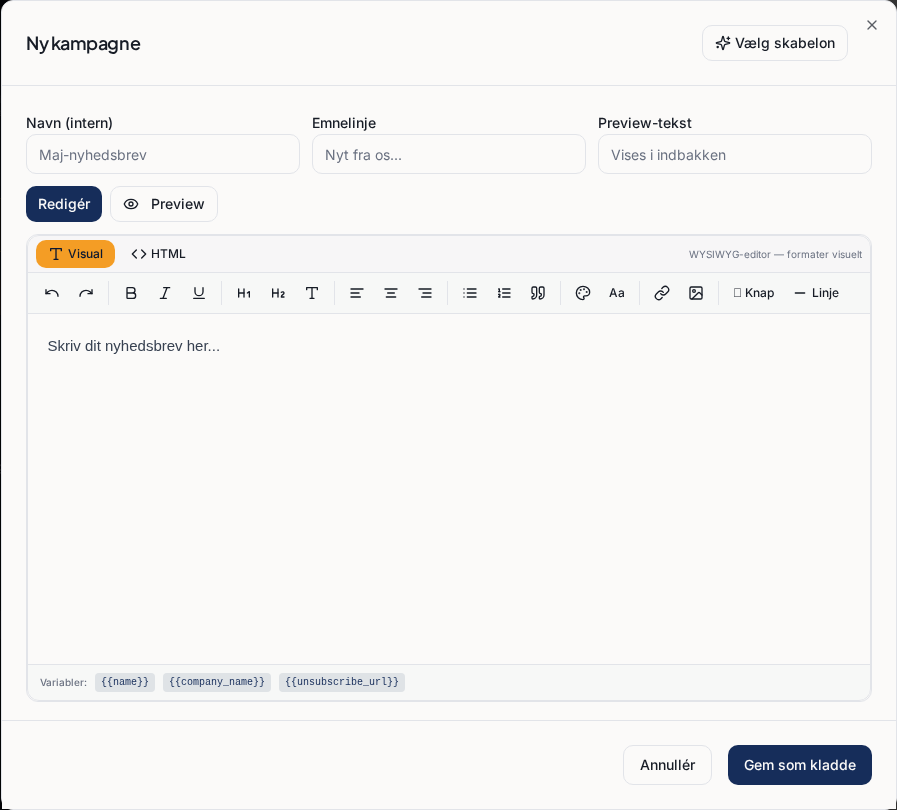Align text right
Screen dimensions: 897x810
click(425, 293)
